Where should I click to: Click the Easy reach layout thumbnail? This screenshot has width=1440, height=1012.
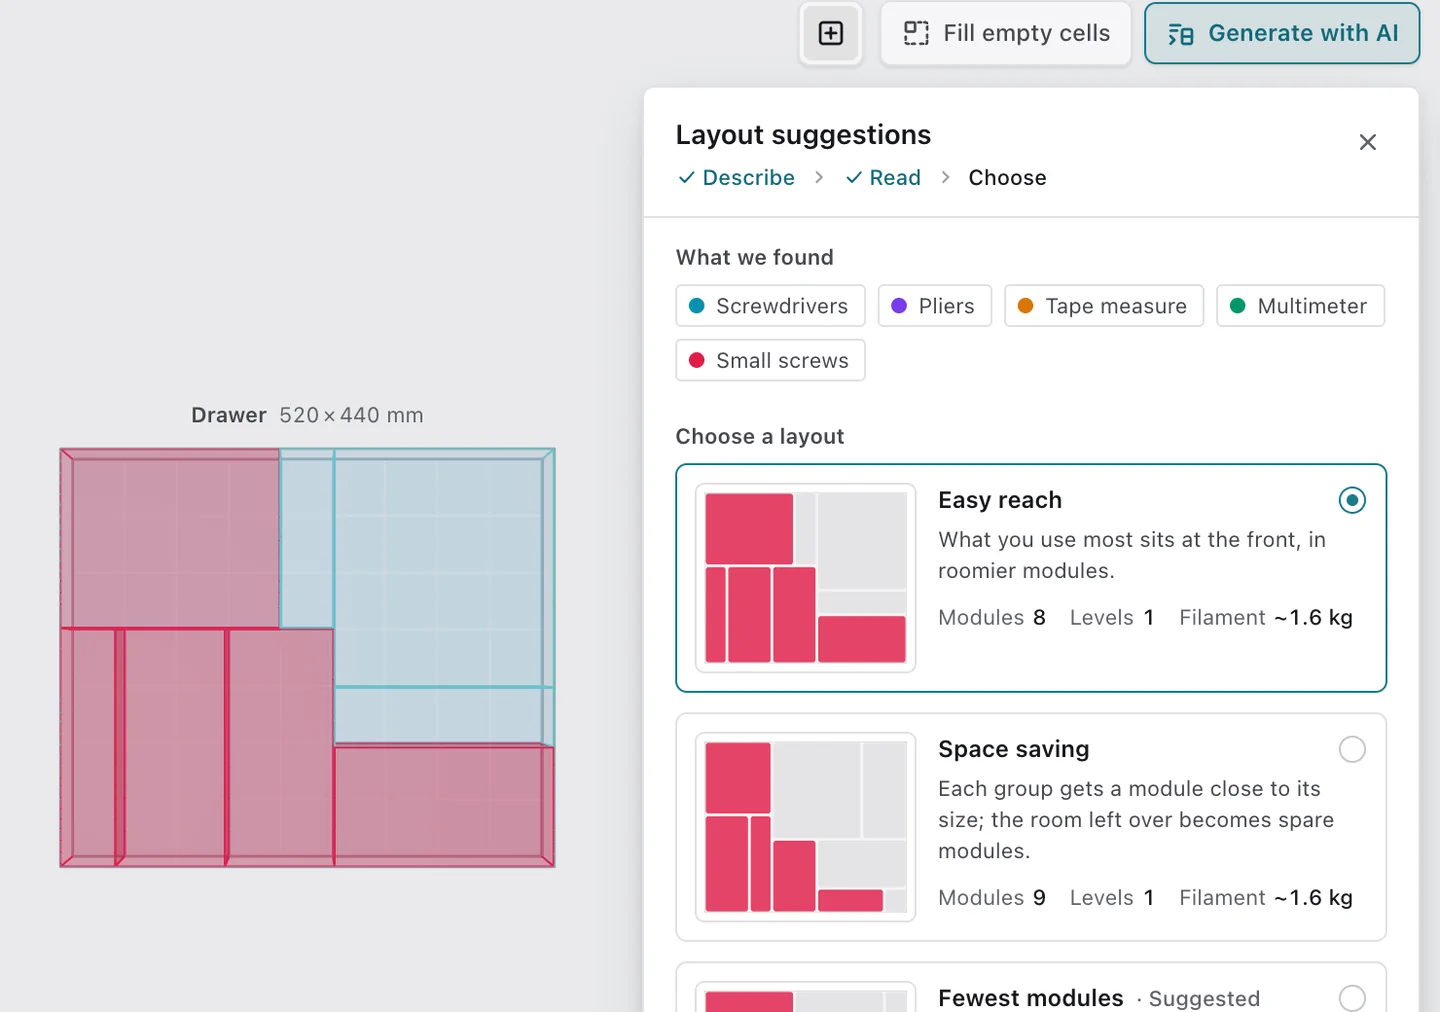[806, 578]
